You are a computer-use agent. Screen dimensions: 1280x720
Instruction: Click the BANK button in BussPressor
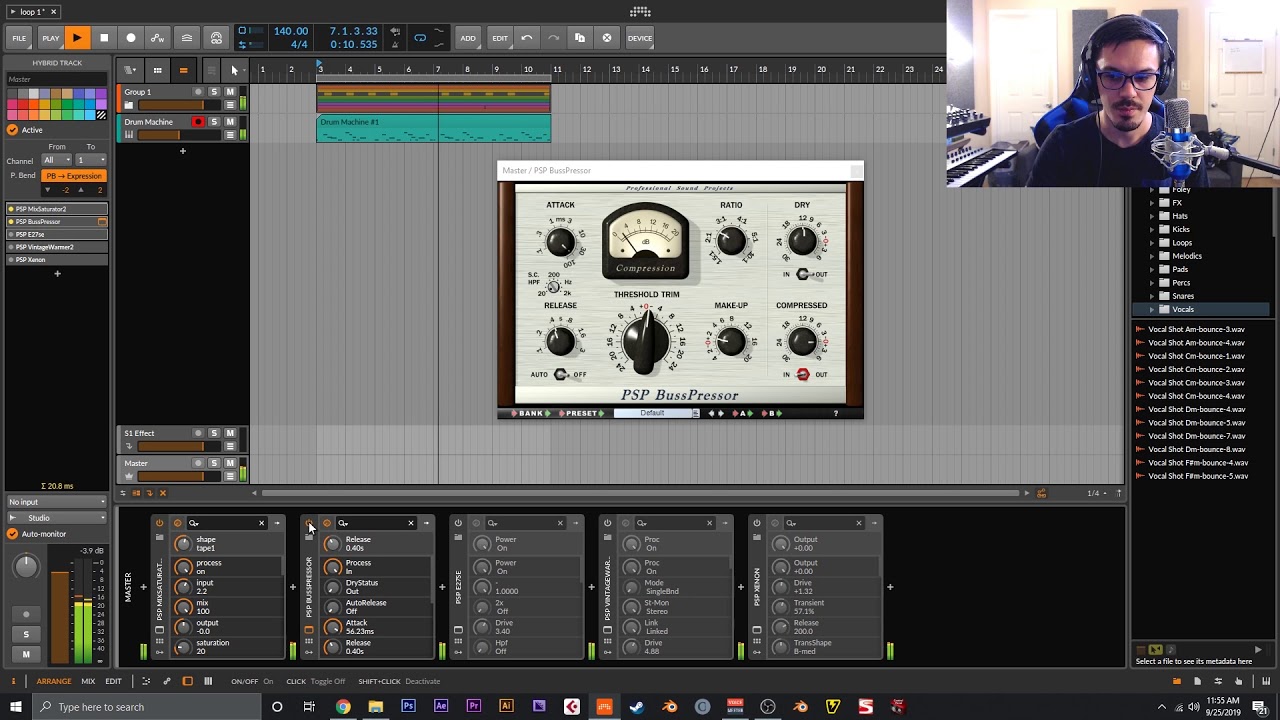point(530,413)
